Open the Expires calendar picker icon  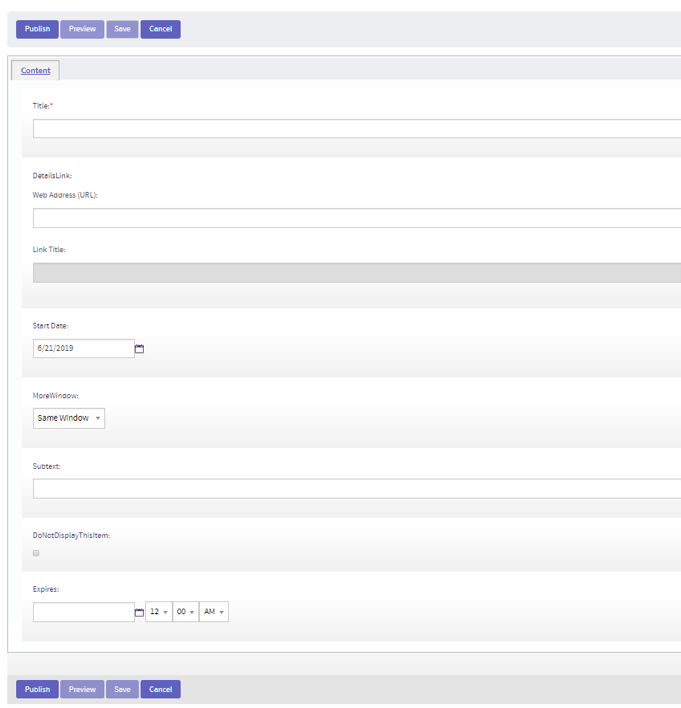(140, 612)
